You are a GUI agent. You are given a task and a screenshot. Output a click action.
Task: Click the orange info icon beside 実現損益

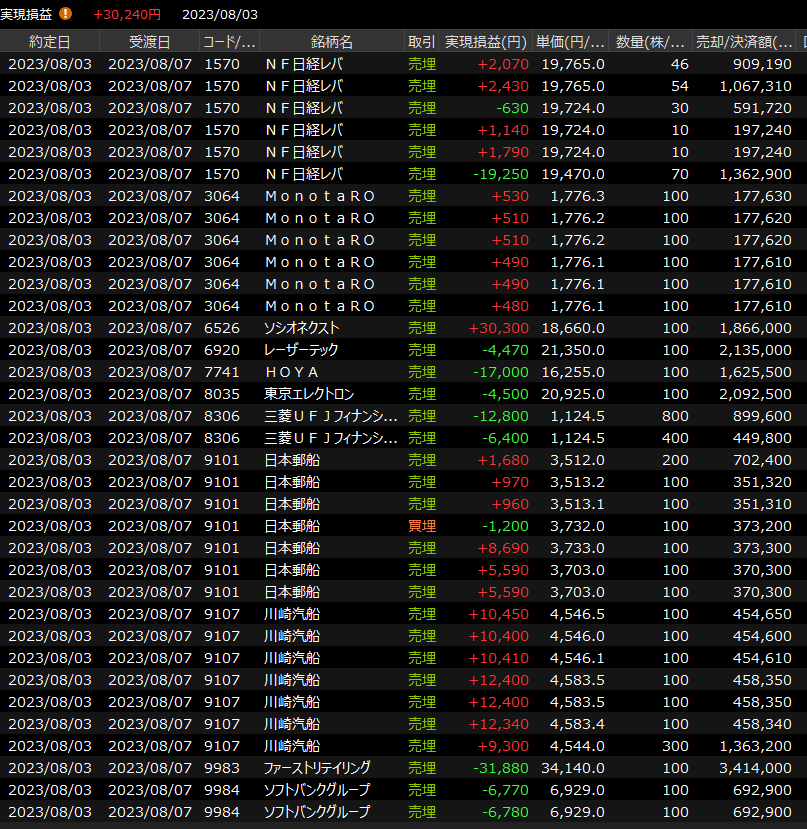click(66, 14)
